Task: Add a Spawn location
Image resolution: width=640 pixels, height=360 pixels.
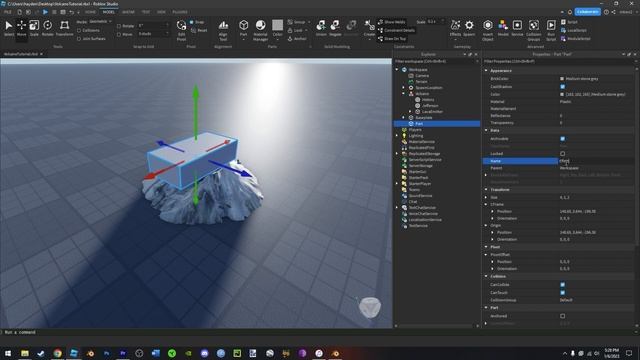Action: click(469, 29)
